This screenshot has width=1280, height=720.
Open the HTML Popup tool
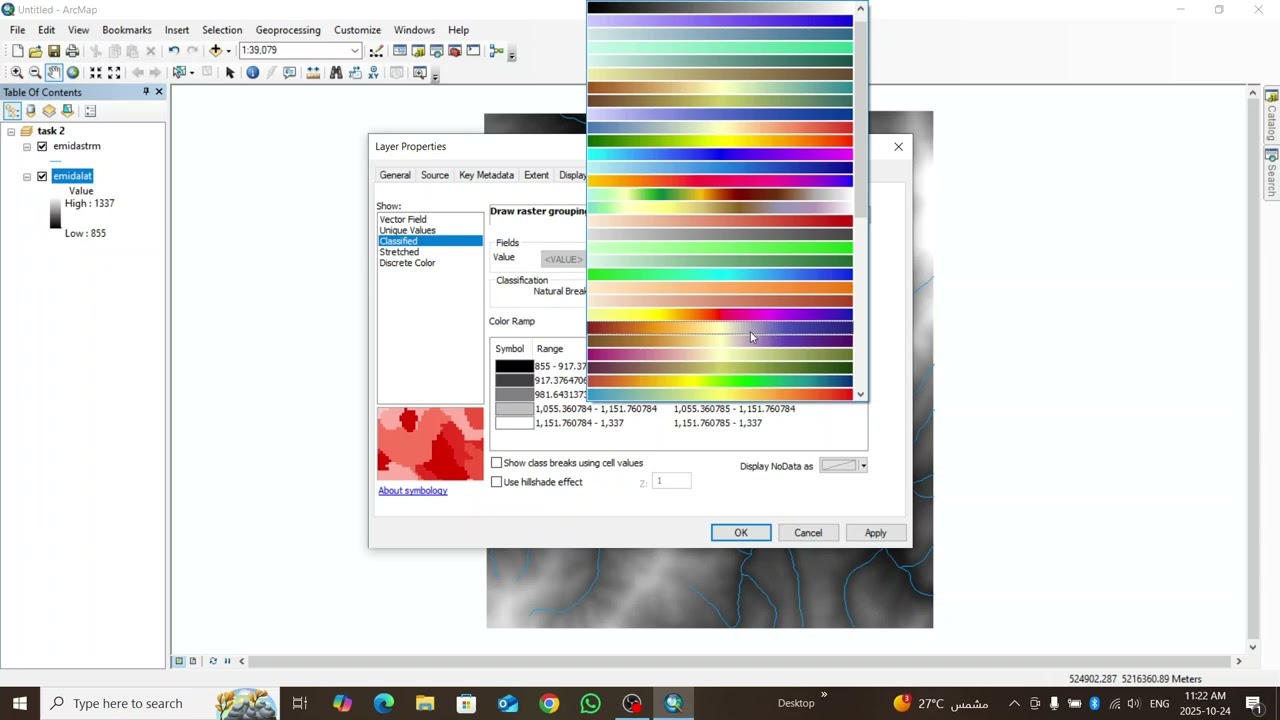(290, 73)
